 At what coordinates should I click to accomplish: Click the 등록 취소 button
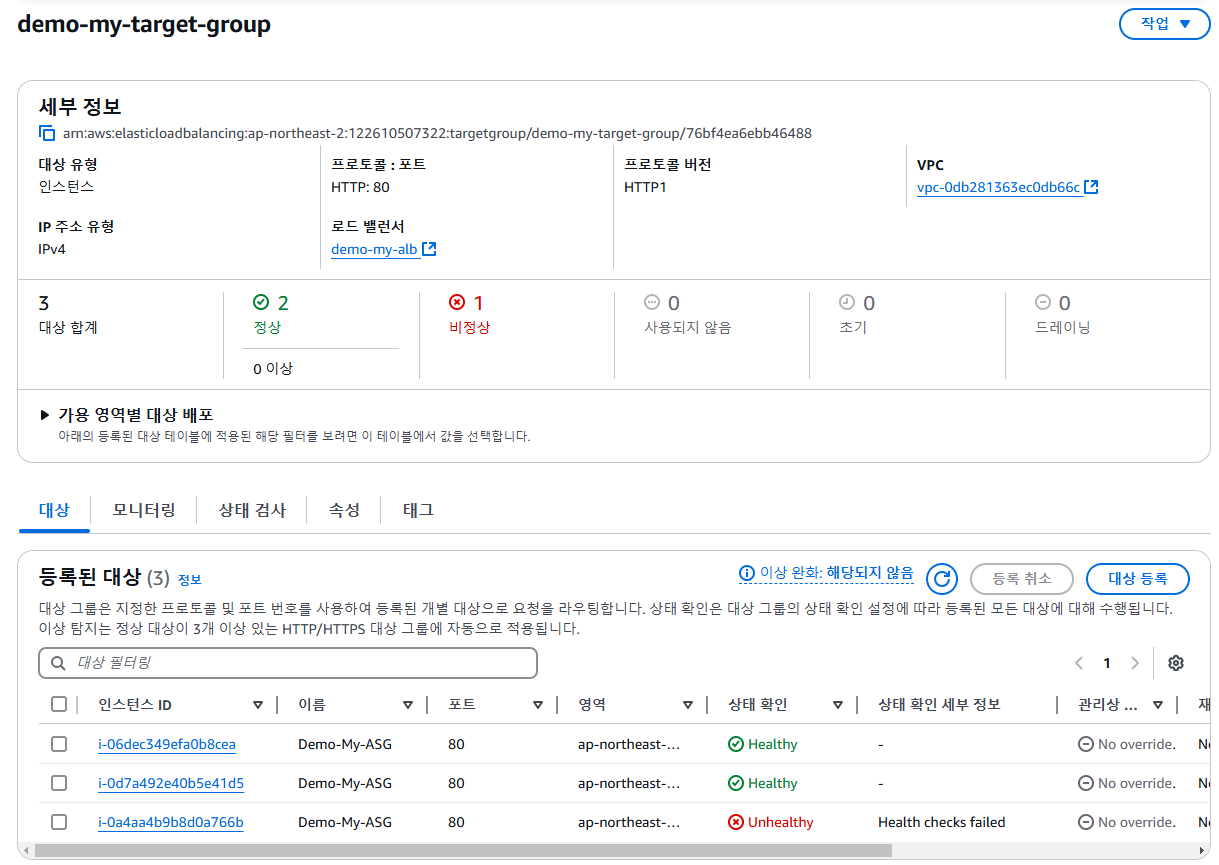click(1021, 579)
